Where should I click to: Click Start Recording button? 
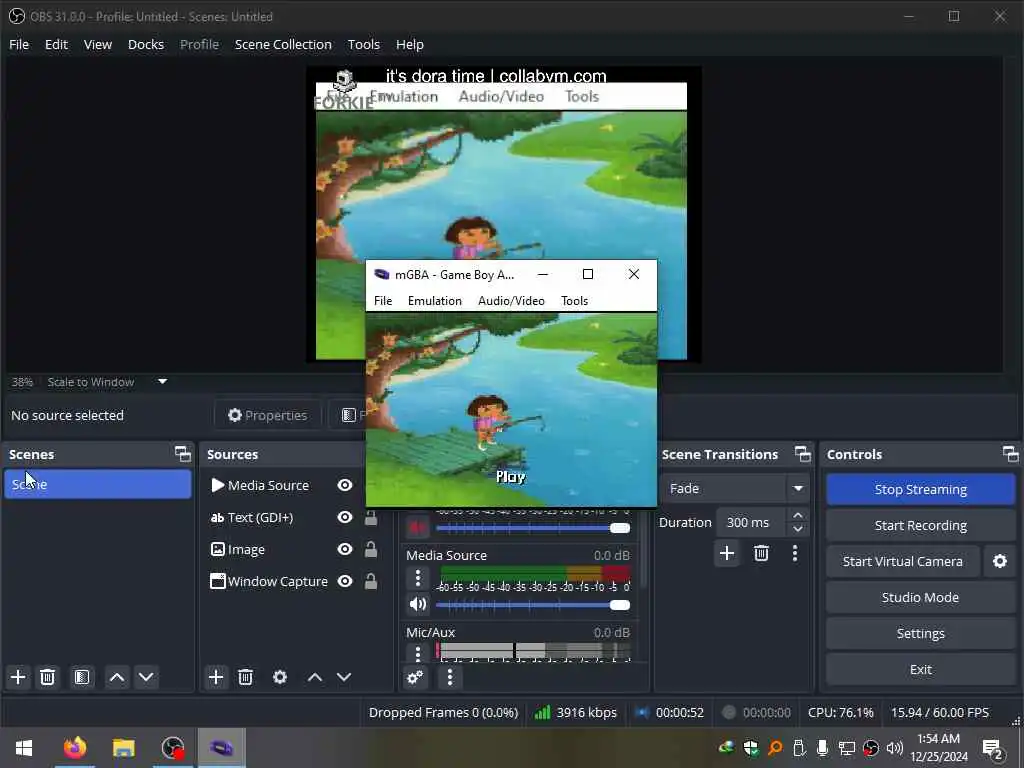click(920, 525)
